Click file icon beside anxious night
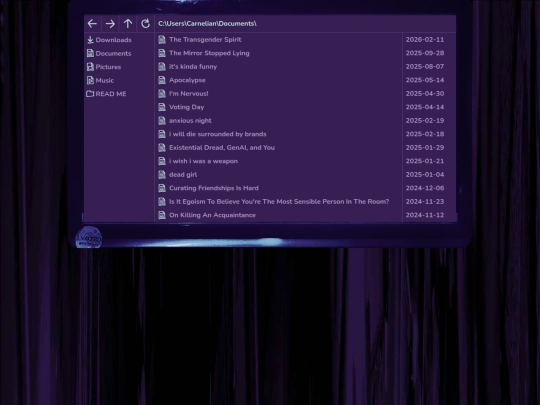Viewport: 540px width, 405px height. tap(162, 121)
